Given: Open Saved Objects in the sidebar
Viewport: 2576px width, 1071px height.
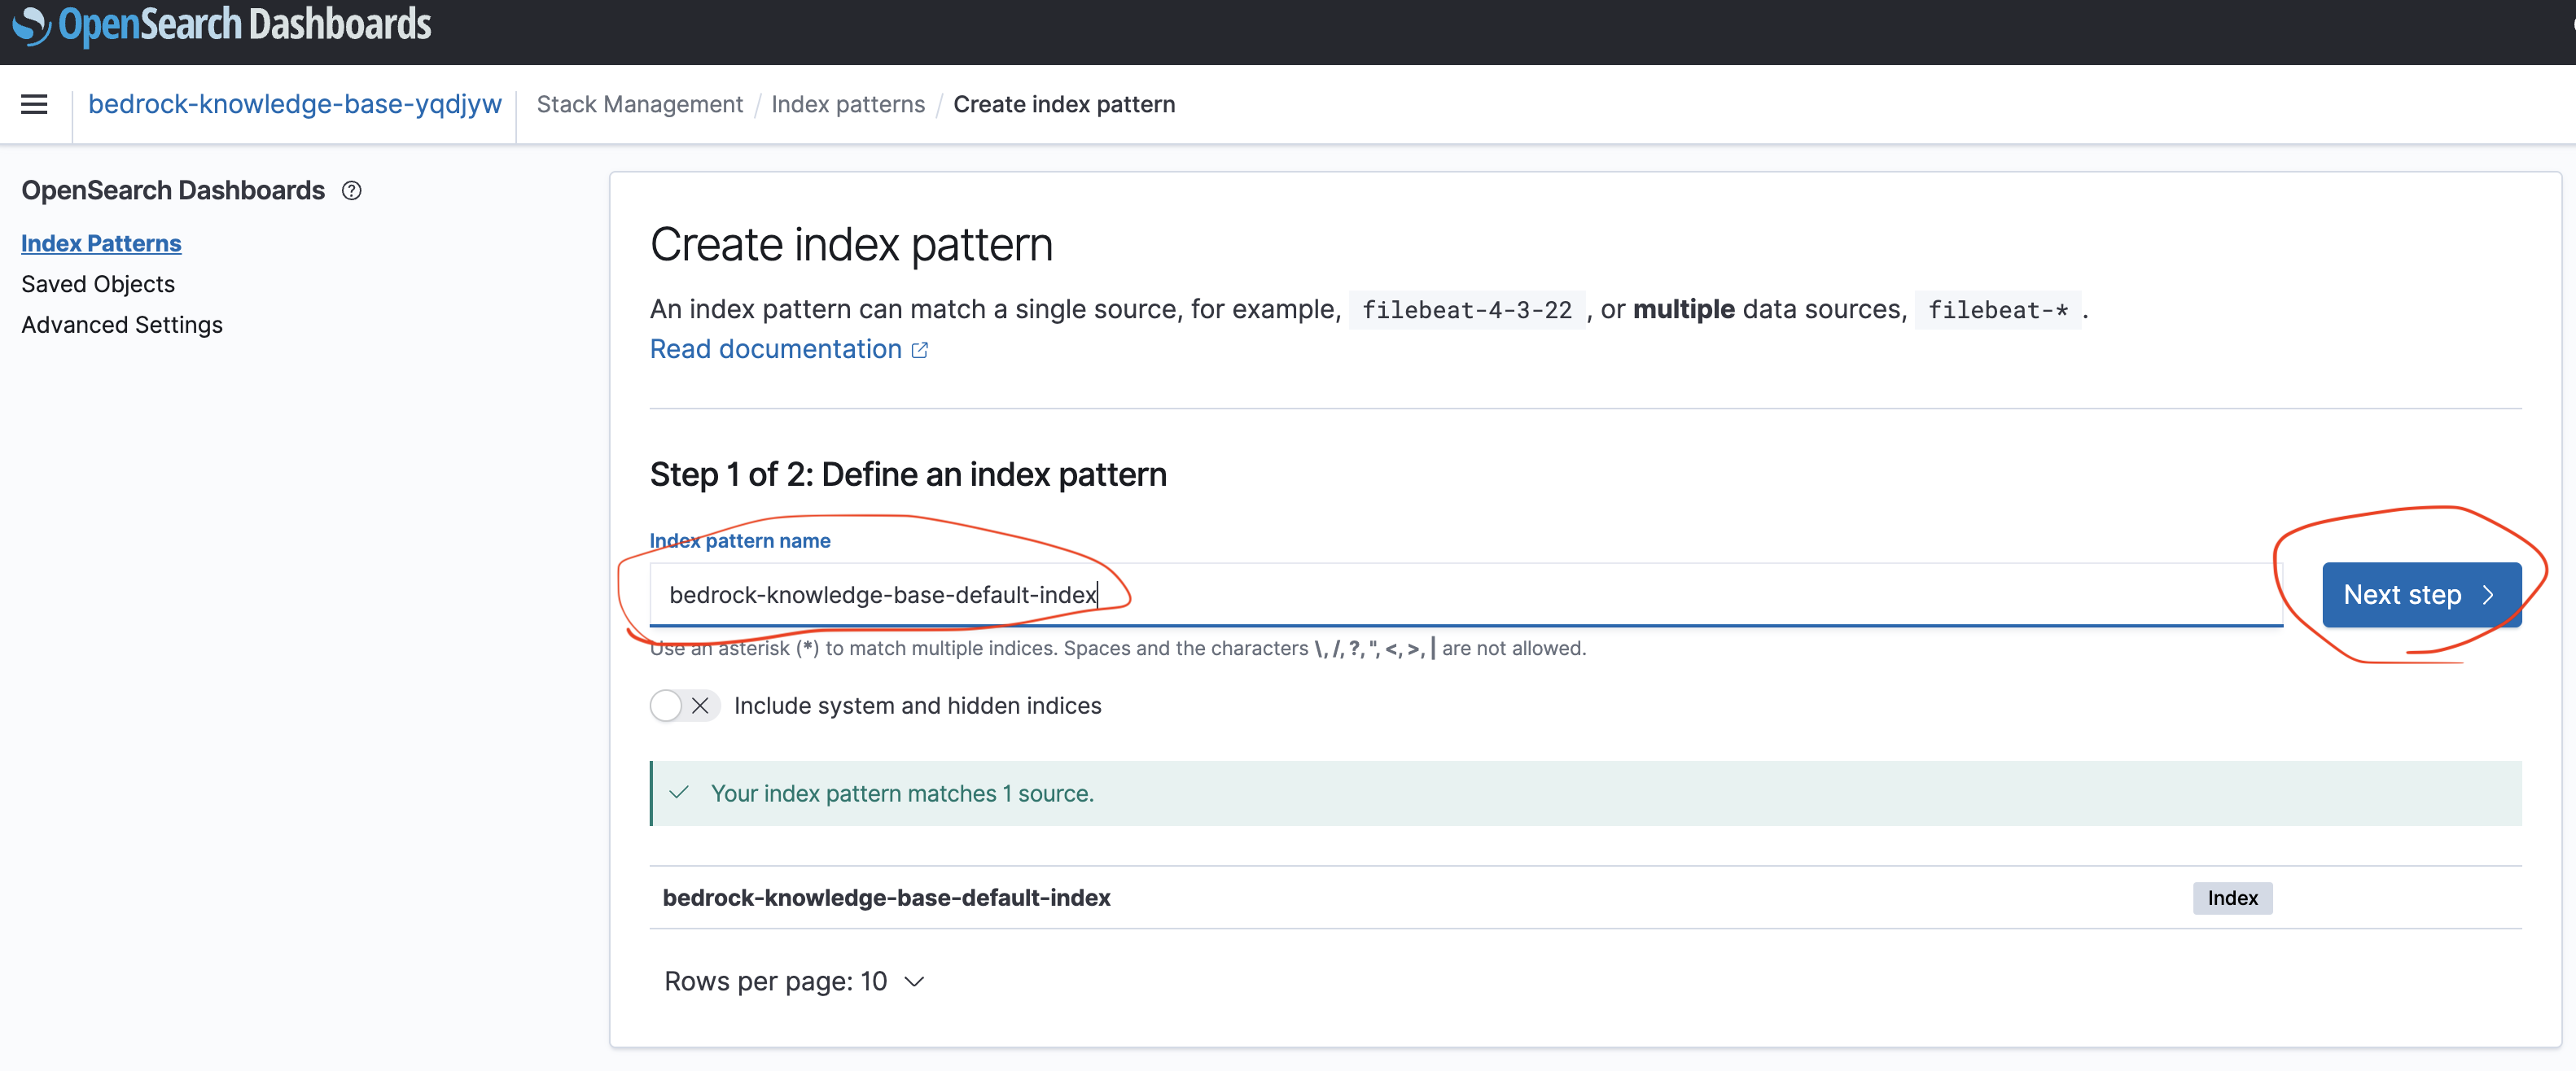Looking at the screenshot, I should [x=98, y=284].
